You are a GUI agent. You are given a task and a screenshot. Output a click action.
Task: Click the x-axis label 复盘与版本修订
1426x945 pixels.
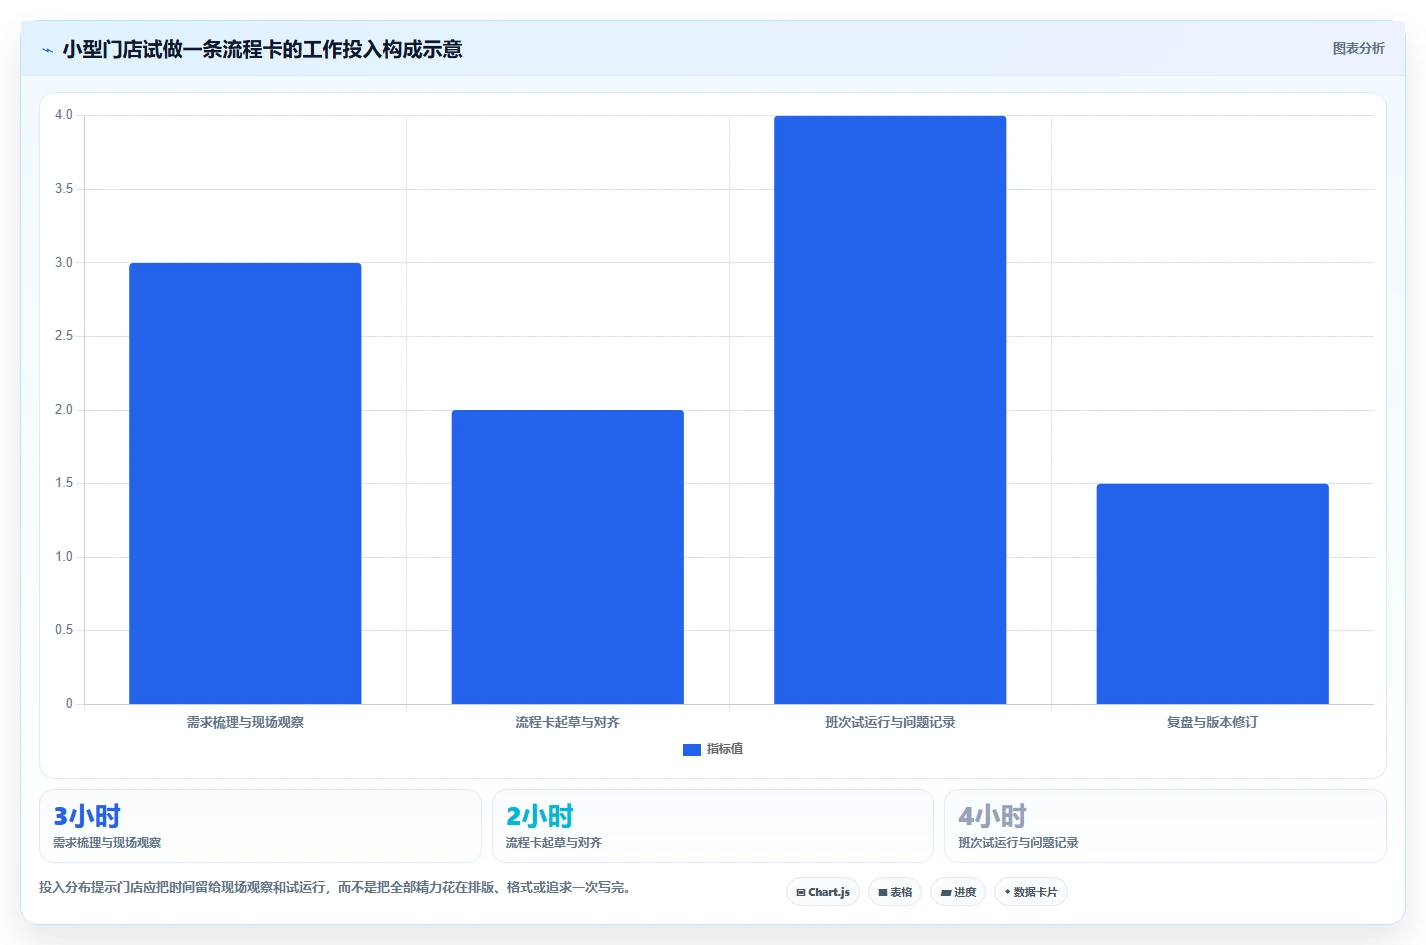tap(1212, 722)
